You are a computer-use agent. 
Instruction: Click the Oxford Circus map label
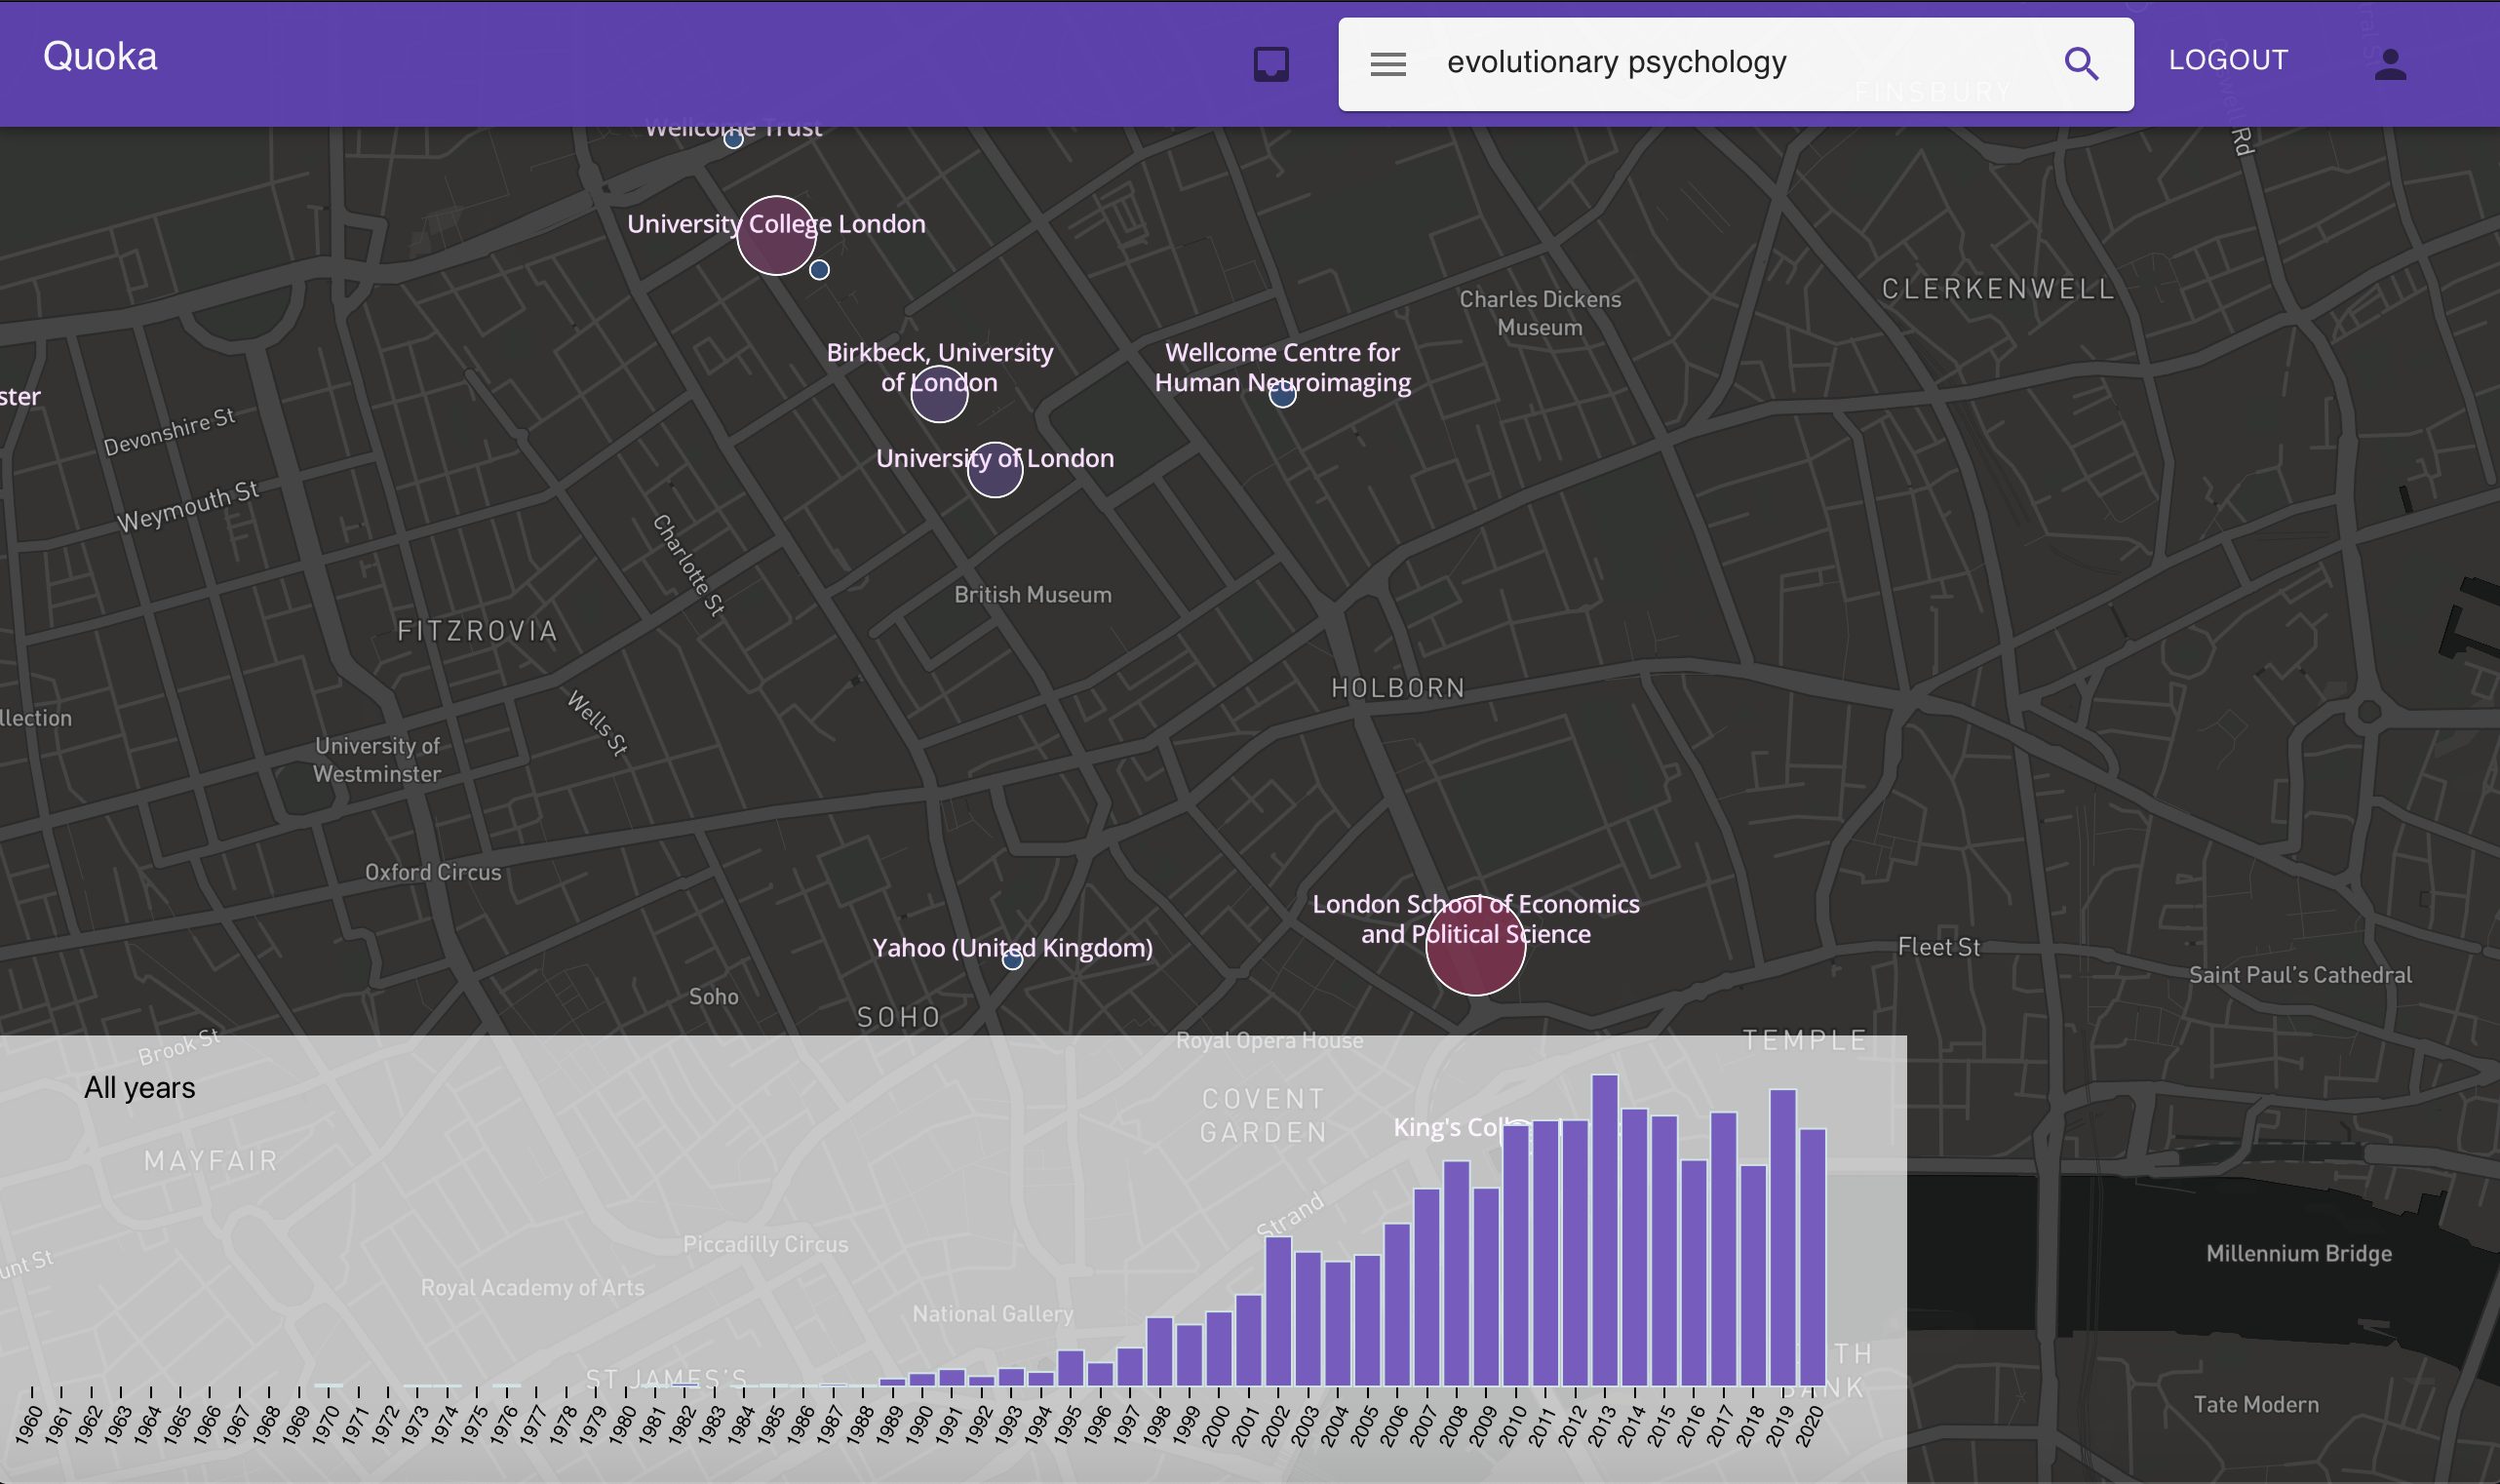(x=433, y=872)
